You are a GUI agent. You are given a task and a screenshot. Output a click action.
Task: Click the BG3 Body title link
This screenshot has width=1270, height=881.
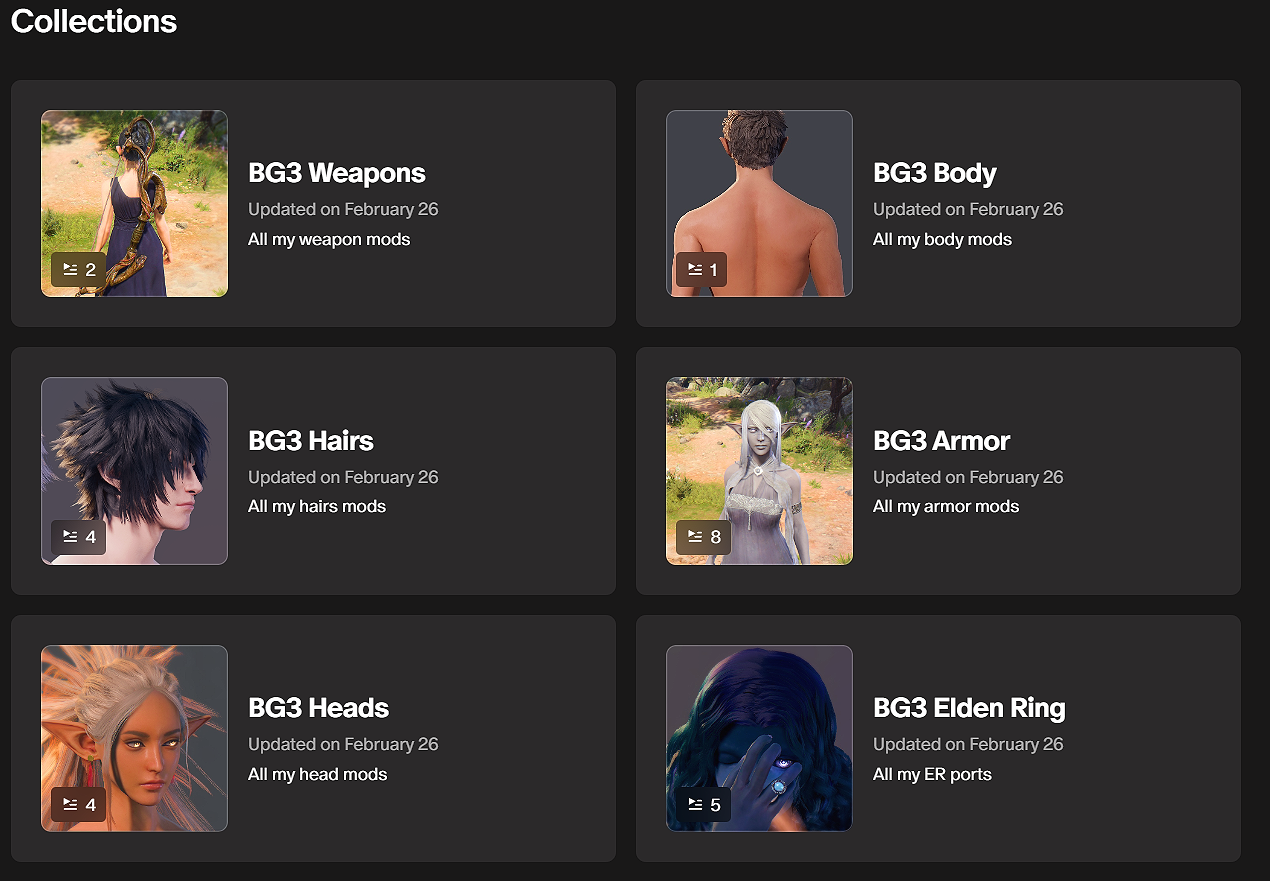click(x=935, y=173)
